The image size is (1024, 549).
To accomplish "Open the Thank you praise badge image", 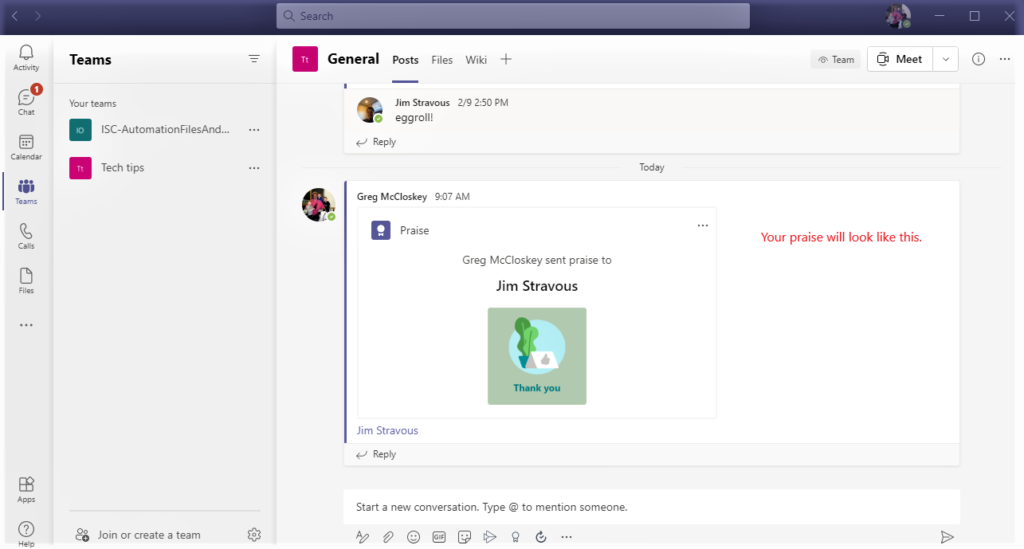I will pyautogui.click(x=537, y=356).
